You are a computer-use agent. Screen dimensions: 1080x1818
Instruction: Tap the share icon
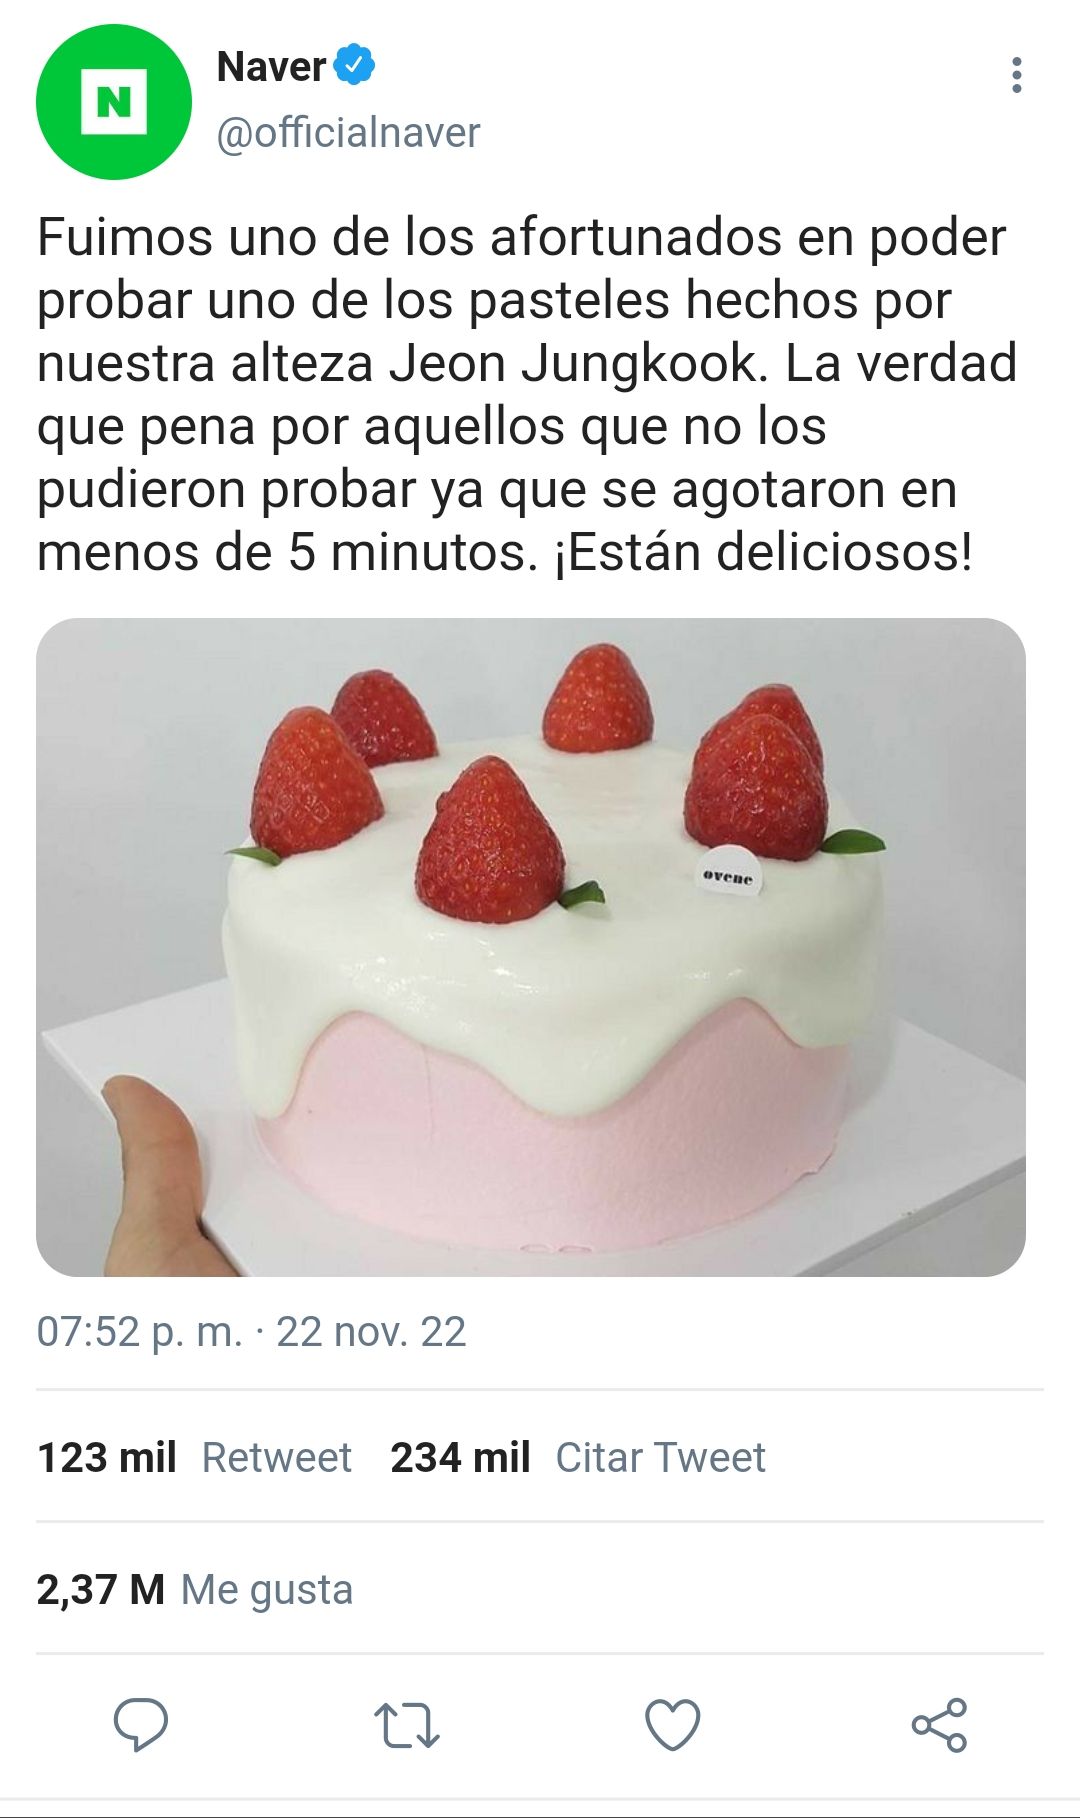pos(939,1724)
